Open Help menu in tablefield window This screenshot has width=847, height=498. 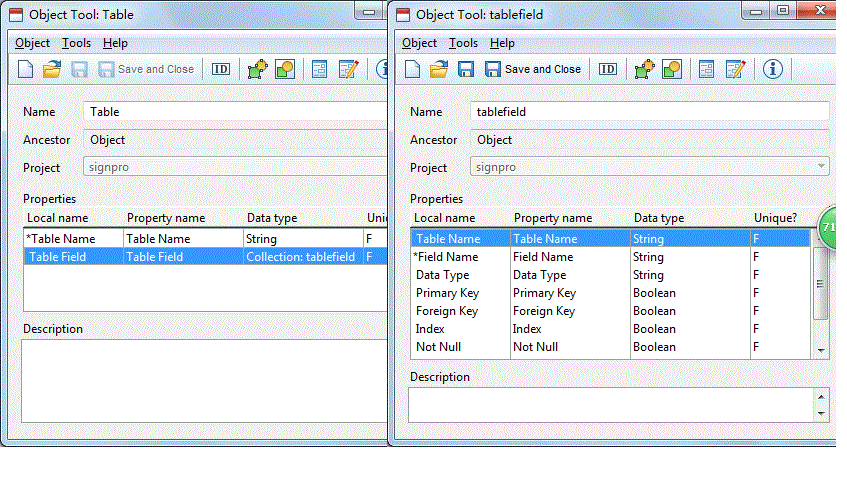point(502,43)
